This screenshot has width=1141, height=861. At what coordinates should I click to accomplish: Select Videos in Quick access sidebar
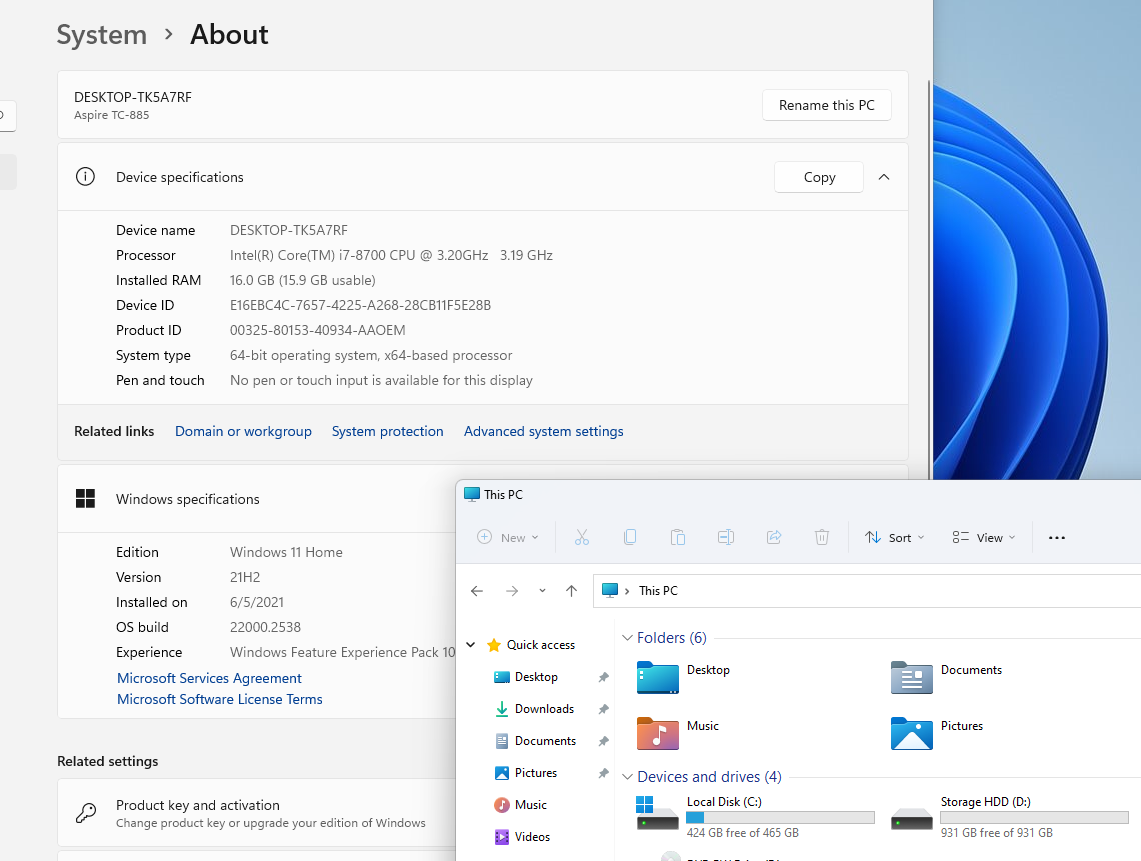tap(532, 837)
